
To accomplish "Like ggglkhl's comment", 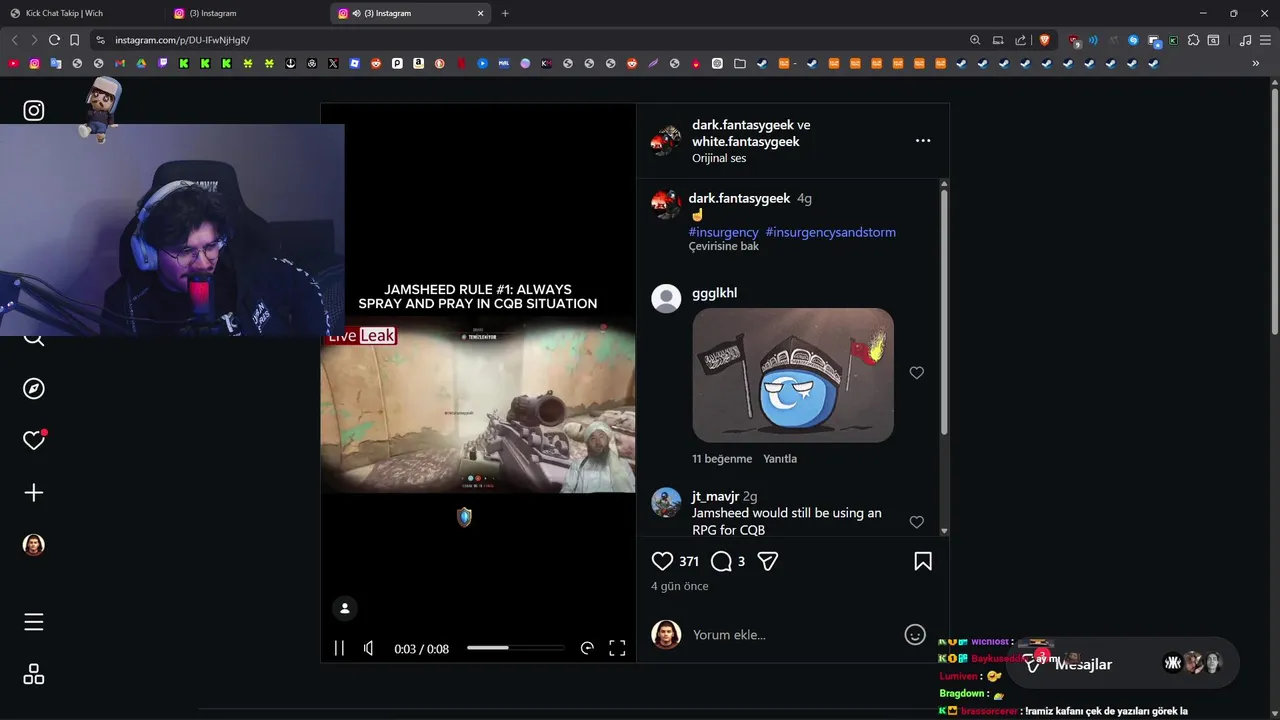I will 916,373.
